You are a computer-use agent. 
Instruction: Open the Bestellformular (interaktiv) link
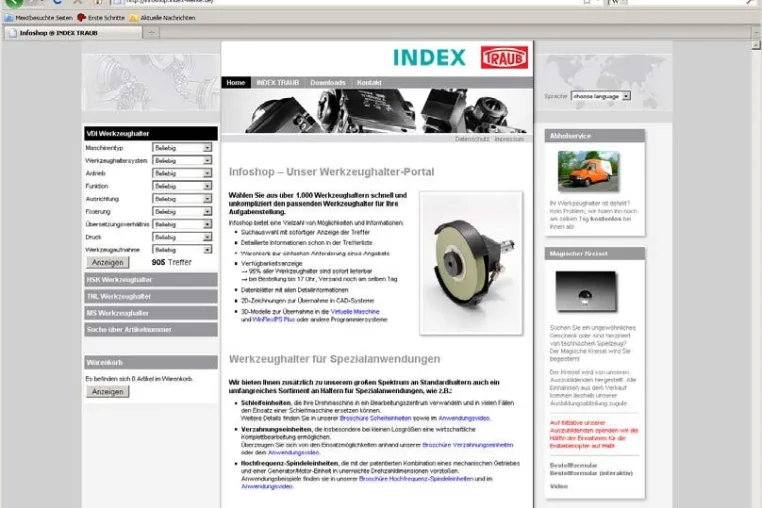pyautogui.click(x=591, y=473)
